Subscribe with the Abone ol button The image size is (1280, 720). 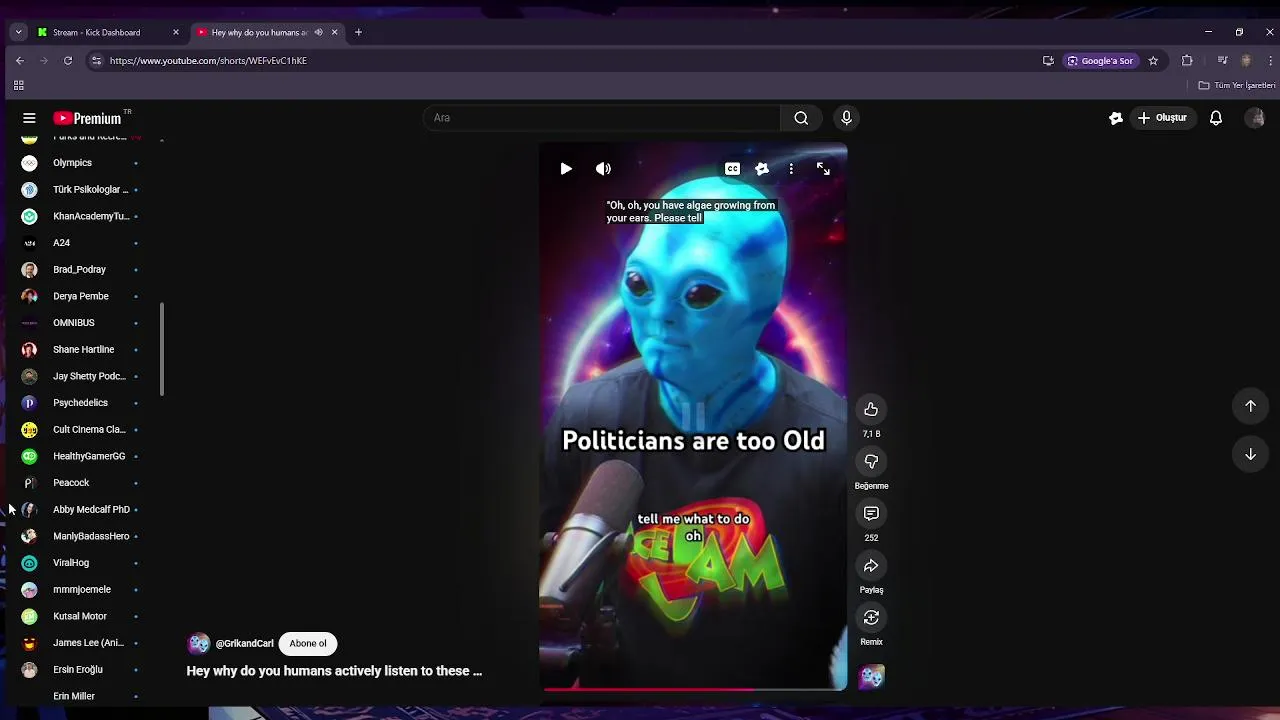[x=308, y=644]
